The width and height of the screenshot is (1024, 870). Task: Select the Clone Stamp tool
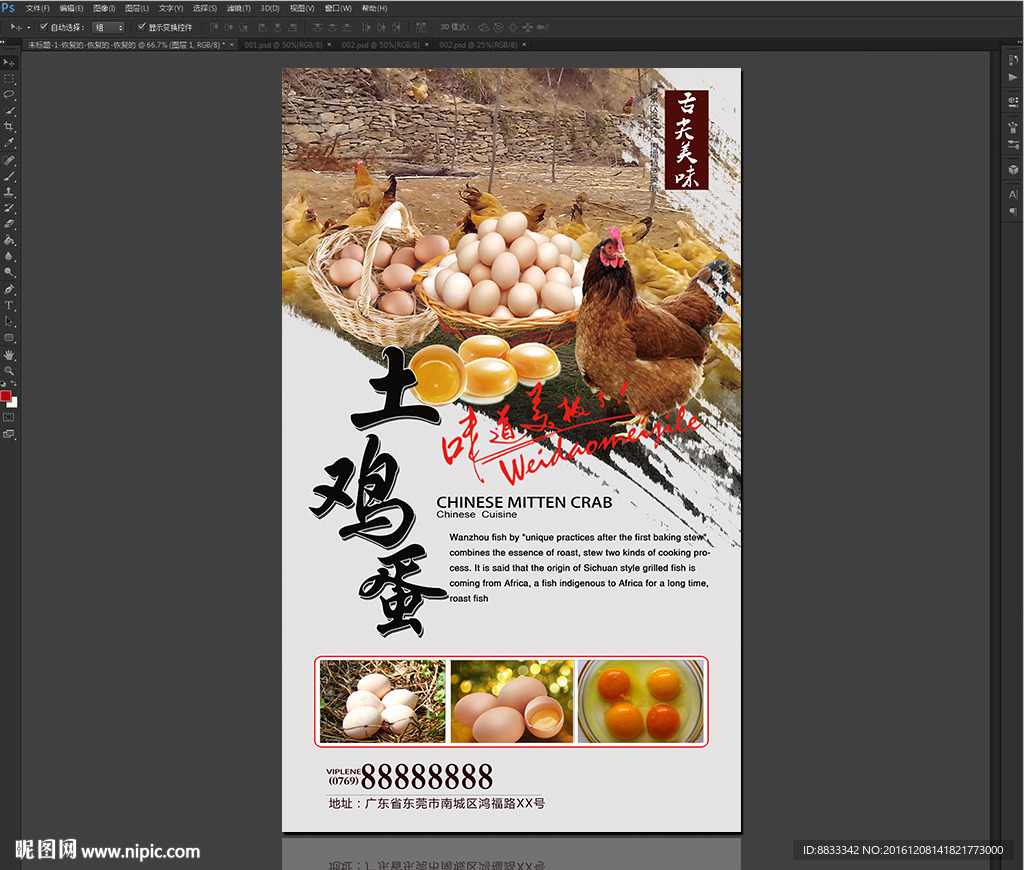9,192
